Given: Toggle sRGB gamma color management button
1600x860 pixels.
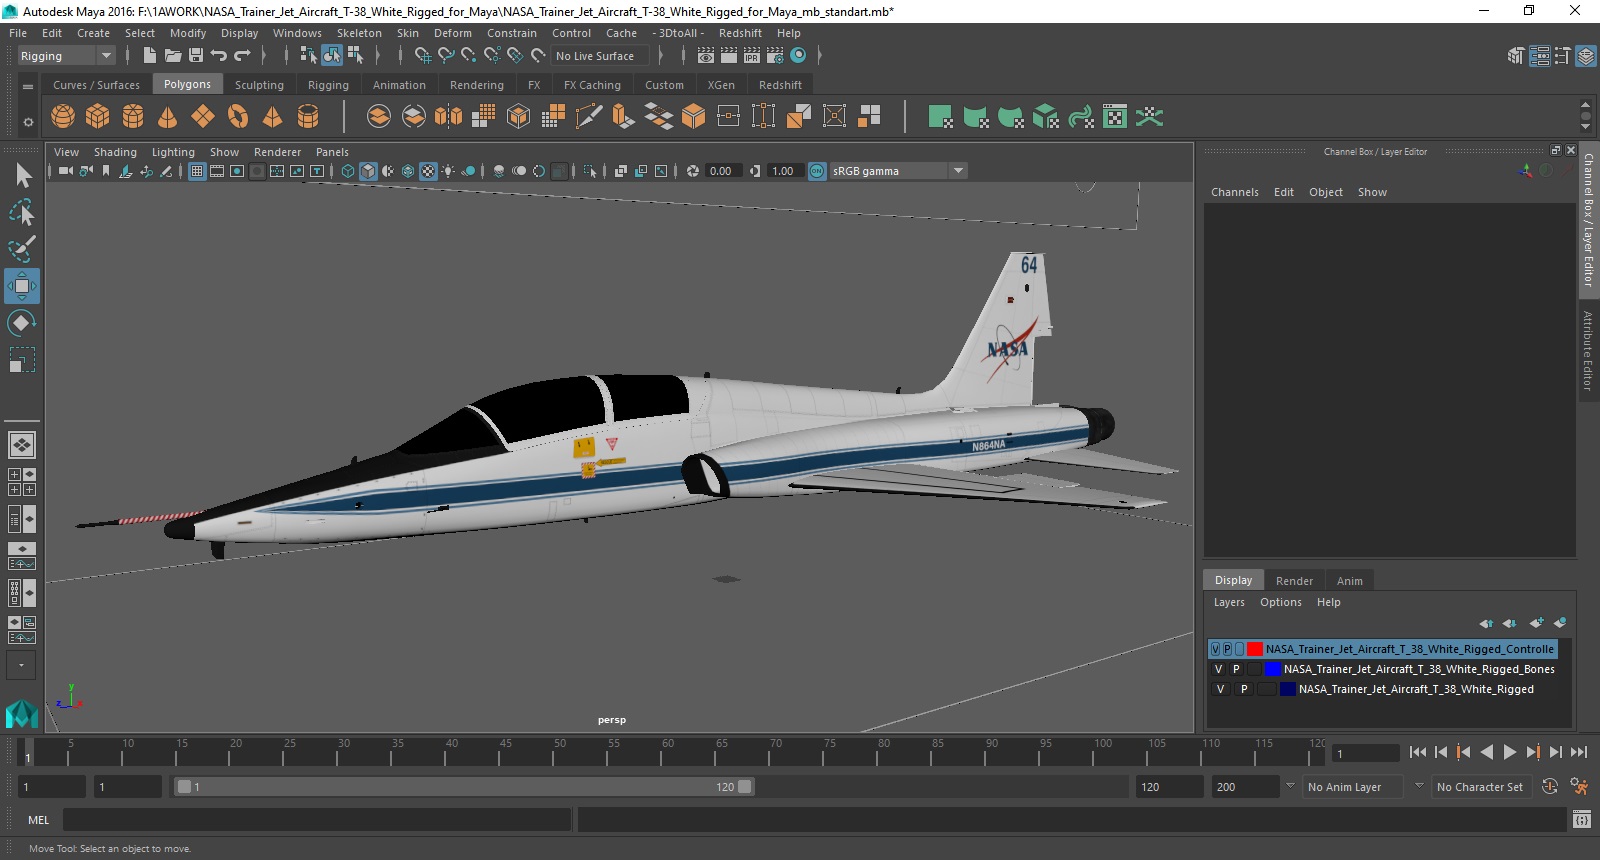Looking at the screenshot, I should 817,171.
